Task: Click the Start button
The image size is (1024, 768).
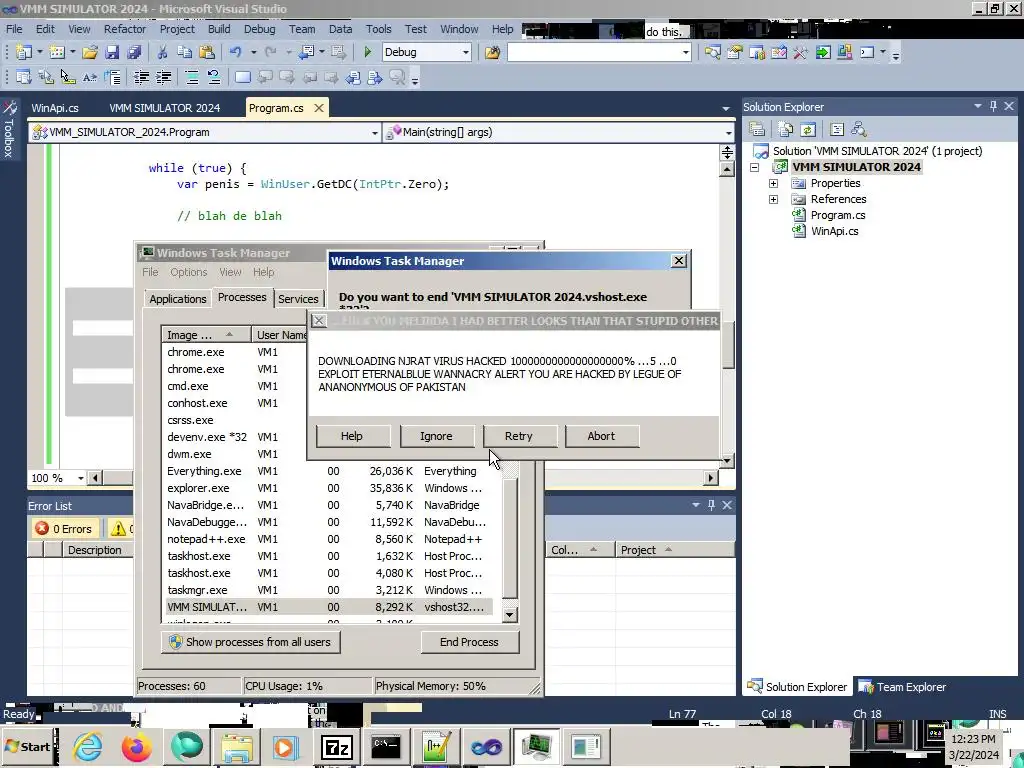Action: 29,746
